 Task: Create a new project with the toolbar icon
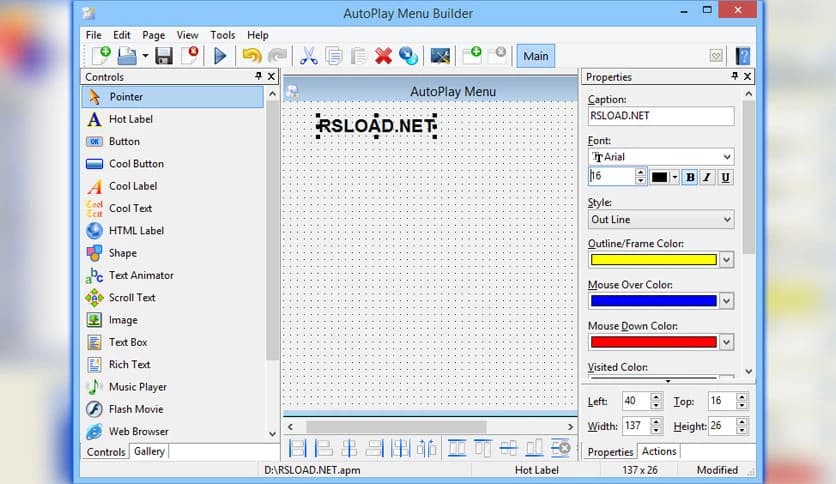click(x=101, y=55)
